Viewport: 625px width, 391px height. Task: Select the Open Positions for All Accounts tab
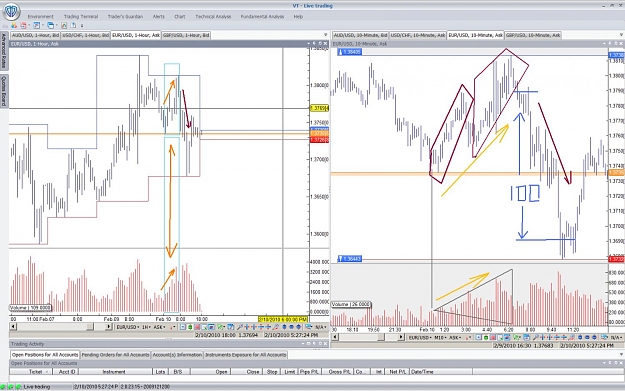(45, 355)
